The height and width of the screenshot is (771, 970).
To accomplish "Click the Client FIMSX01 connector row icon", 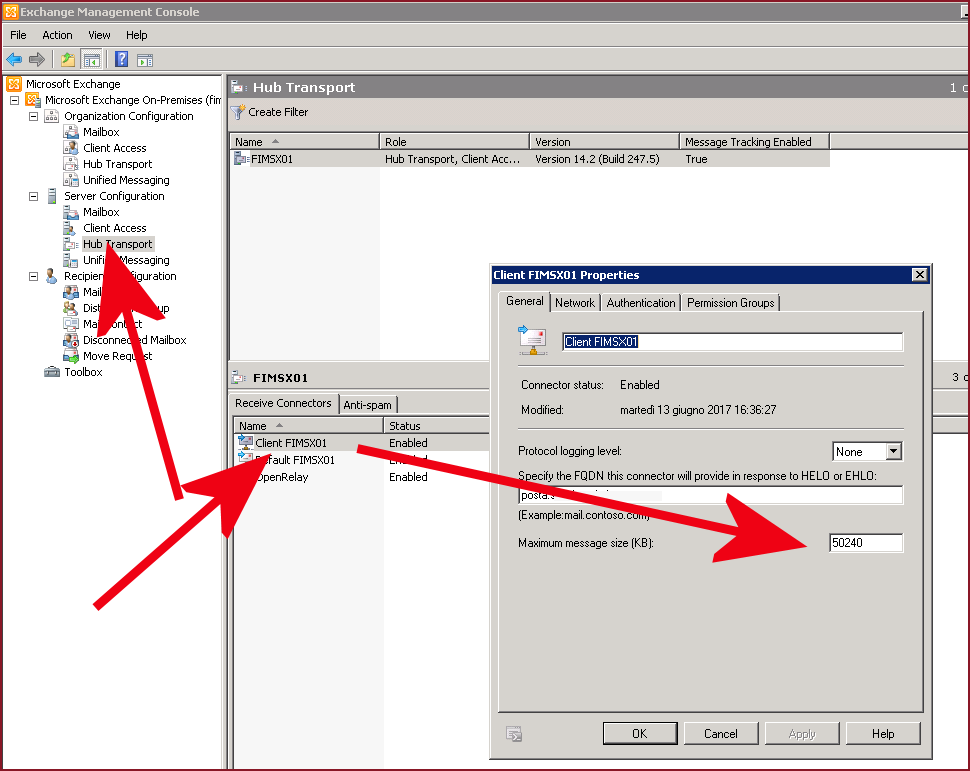I will point(246,442).
